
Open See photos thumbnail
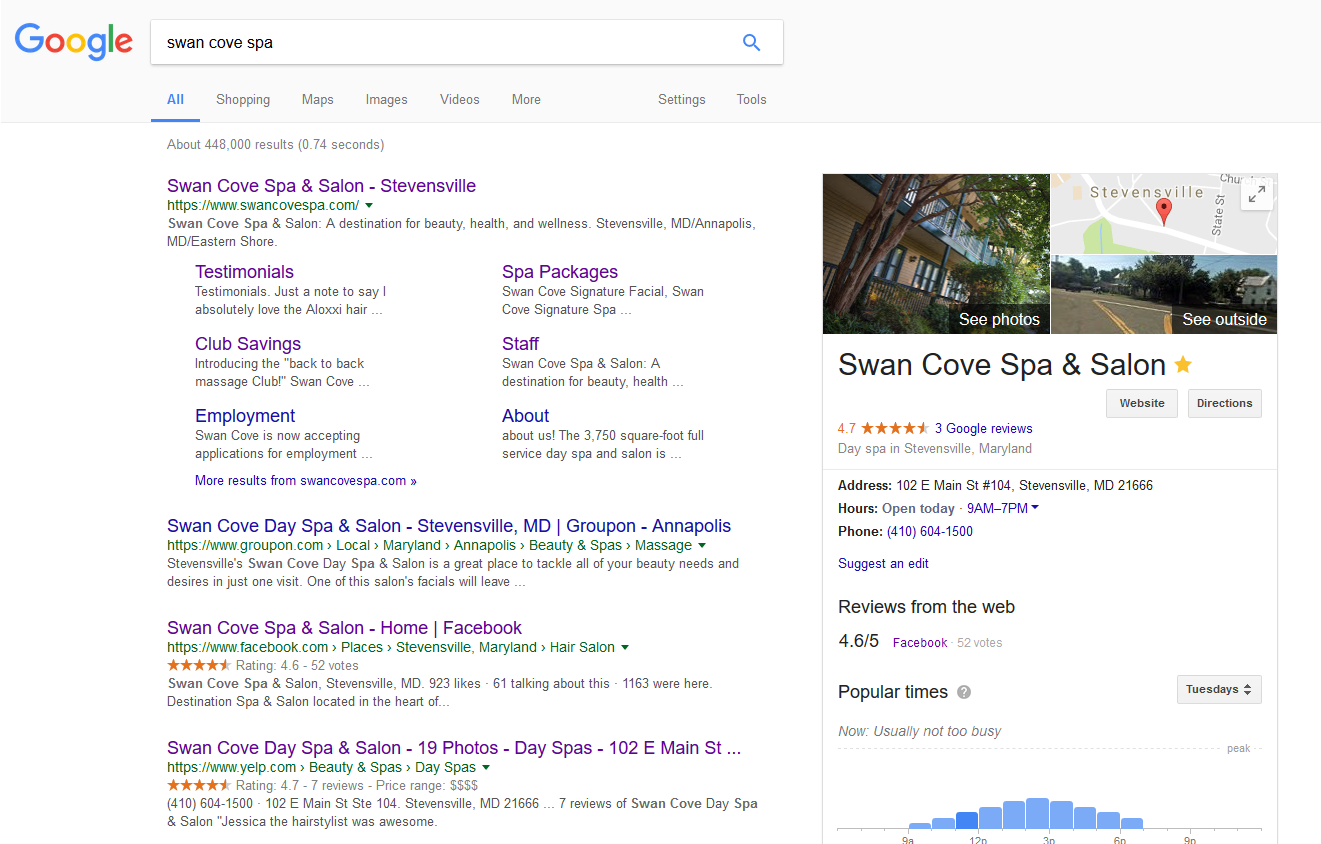pyautogui.click(x=936, y=254)
